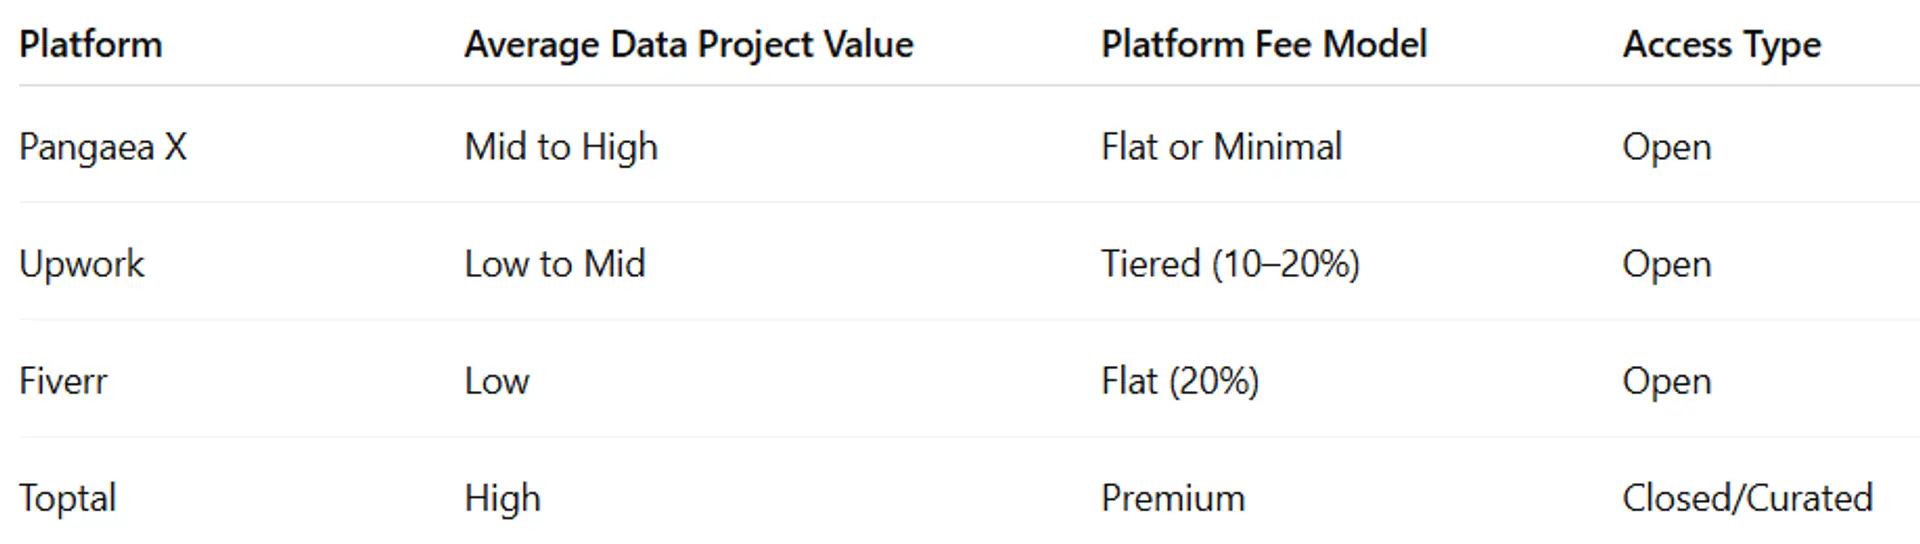
Task: Select Open access cell in Fiverr row
Action: [x=1666, y=381]
